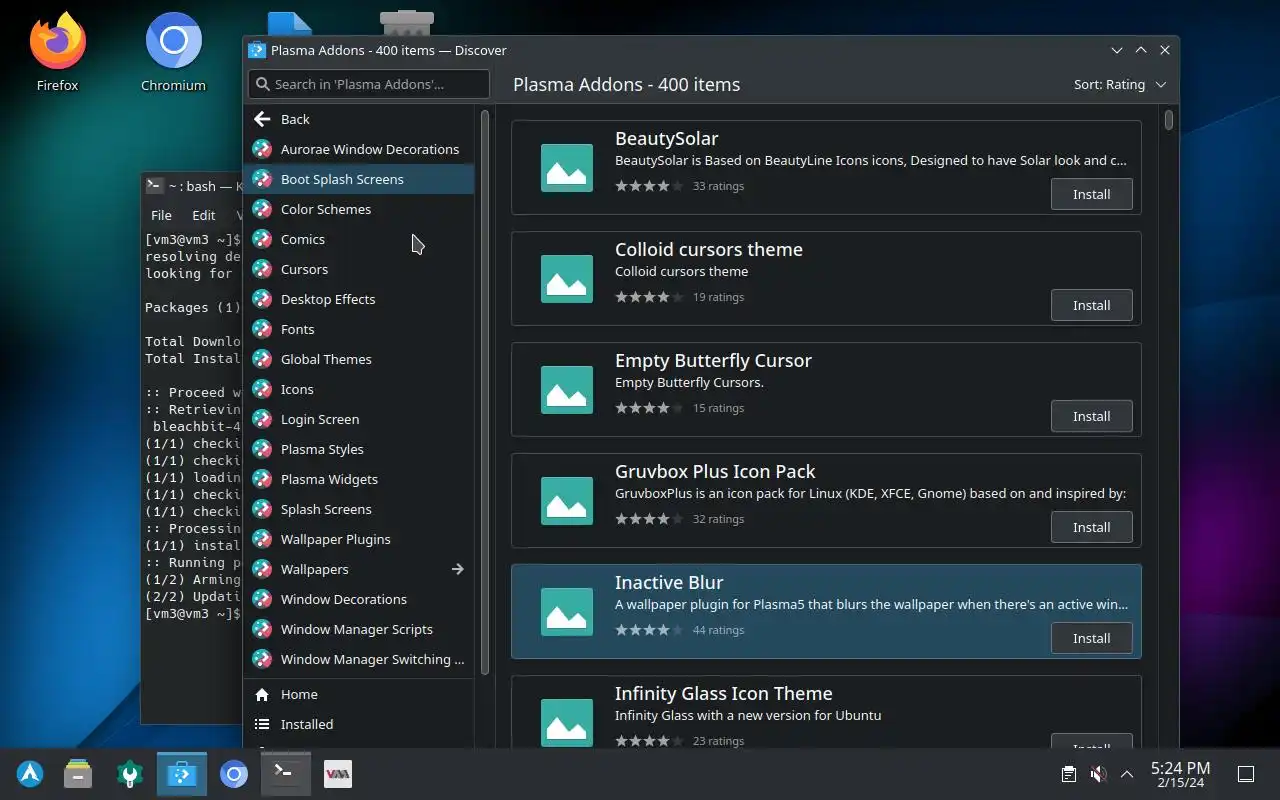The height and width of the screenshot is (800, 1280).
Task: Select Window Decorations category
Action: (359, 599)
